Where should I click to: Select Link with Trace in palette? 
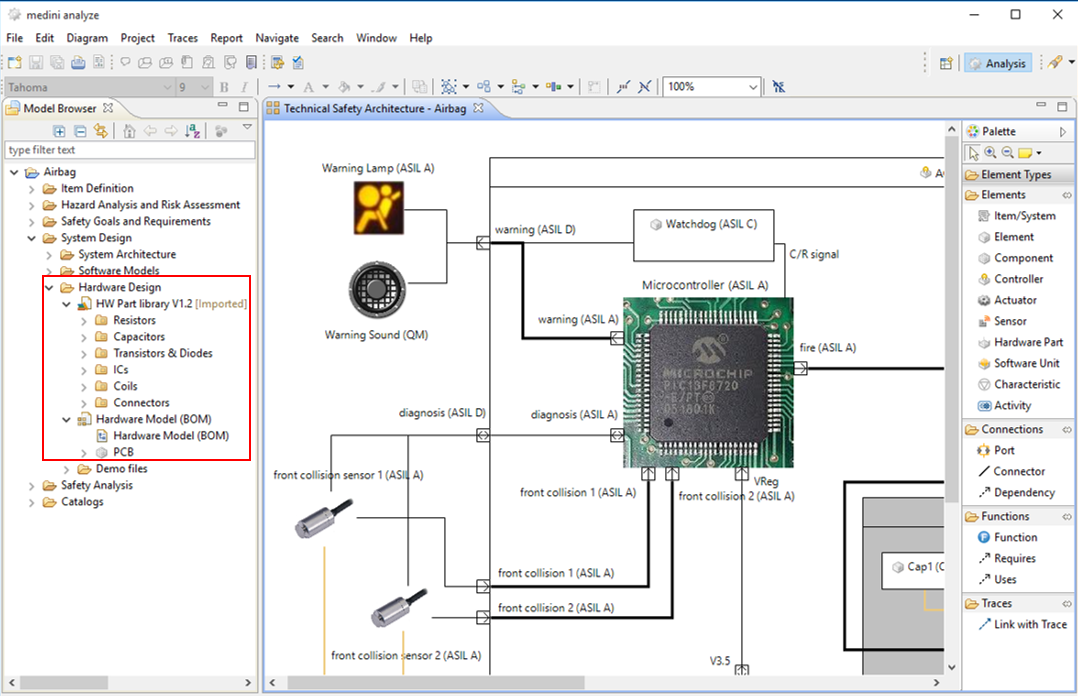pyautogui.click(x=1030, y=624)
